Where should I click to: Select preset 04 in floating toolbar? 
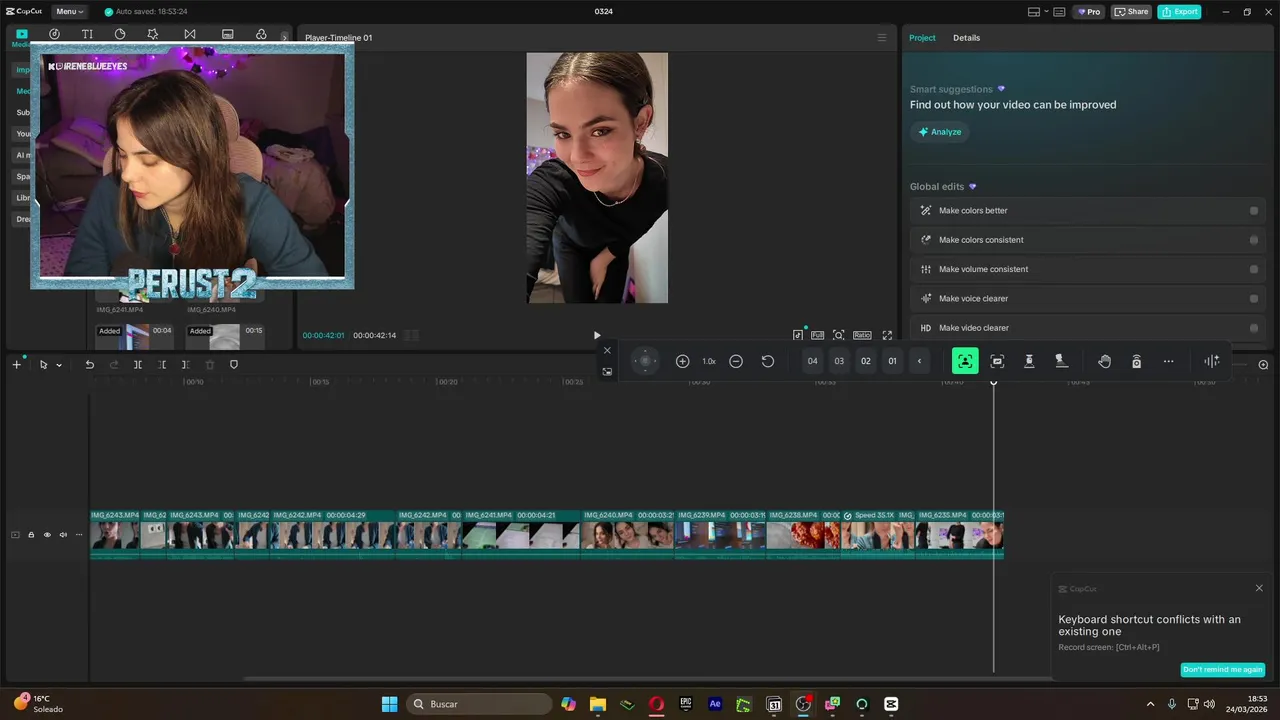[x=813, y=361]
